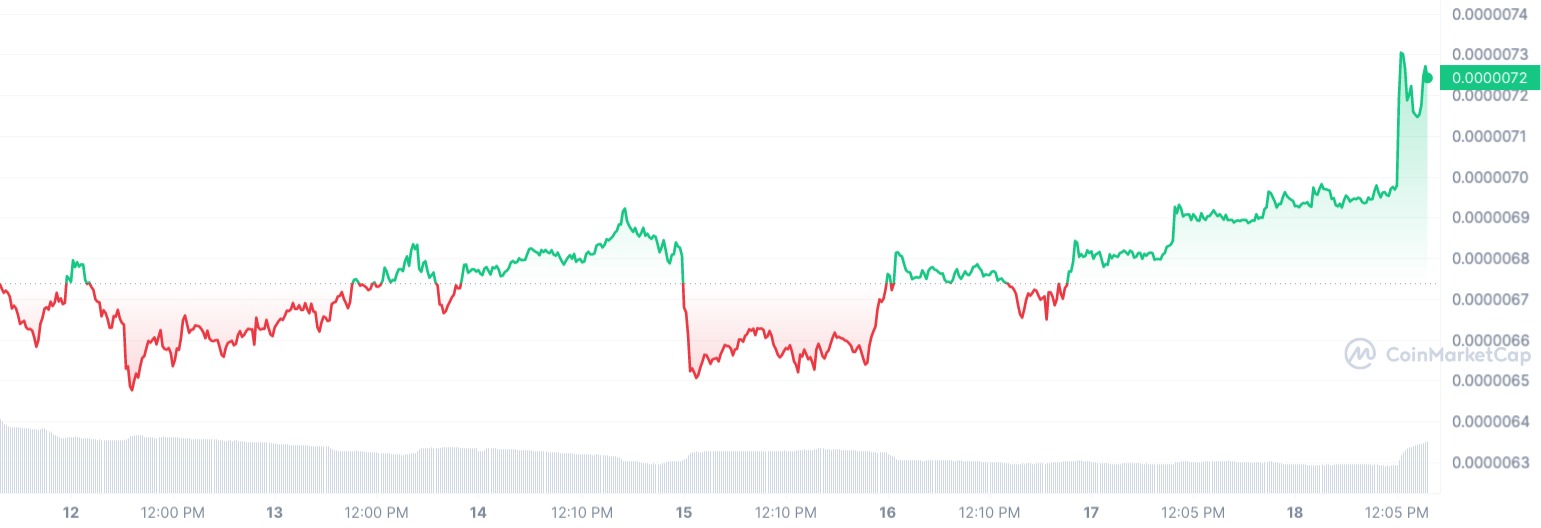Click date marker 15 on the time axis
1541x528 pixels.
[684, 513]
